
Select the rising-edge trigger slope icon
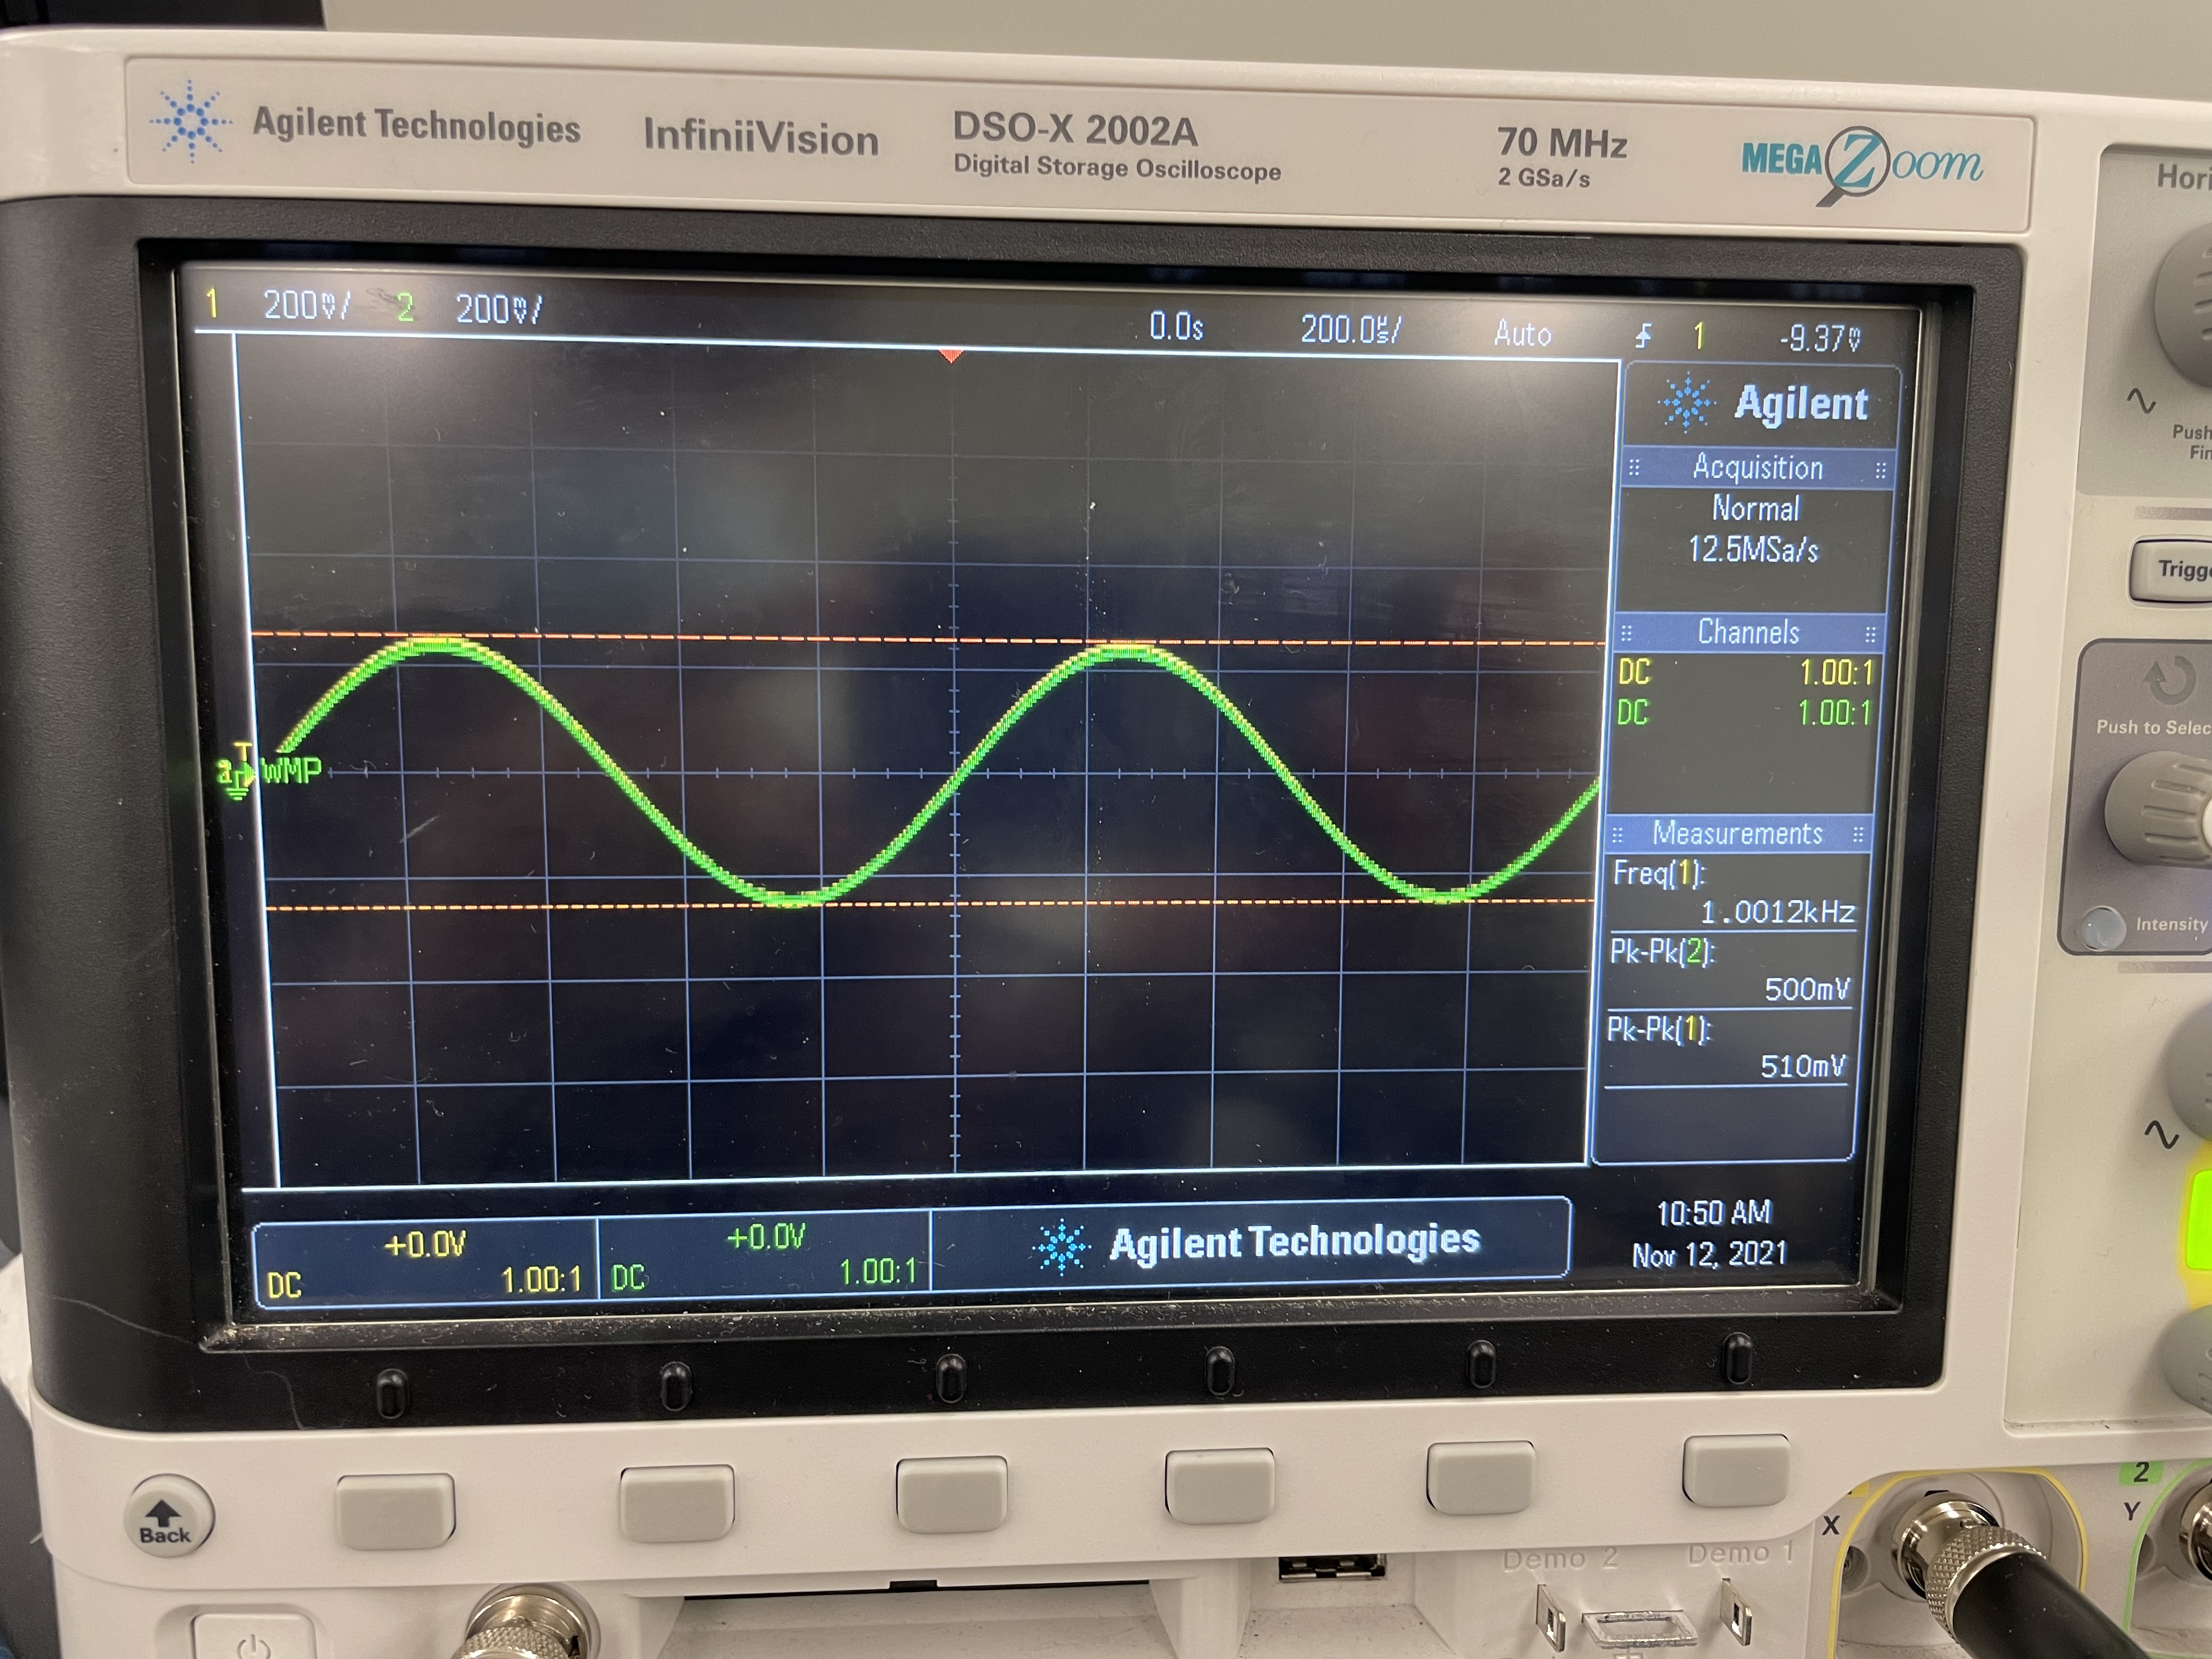1643,336
